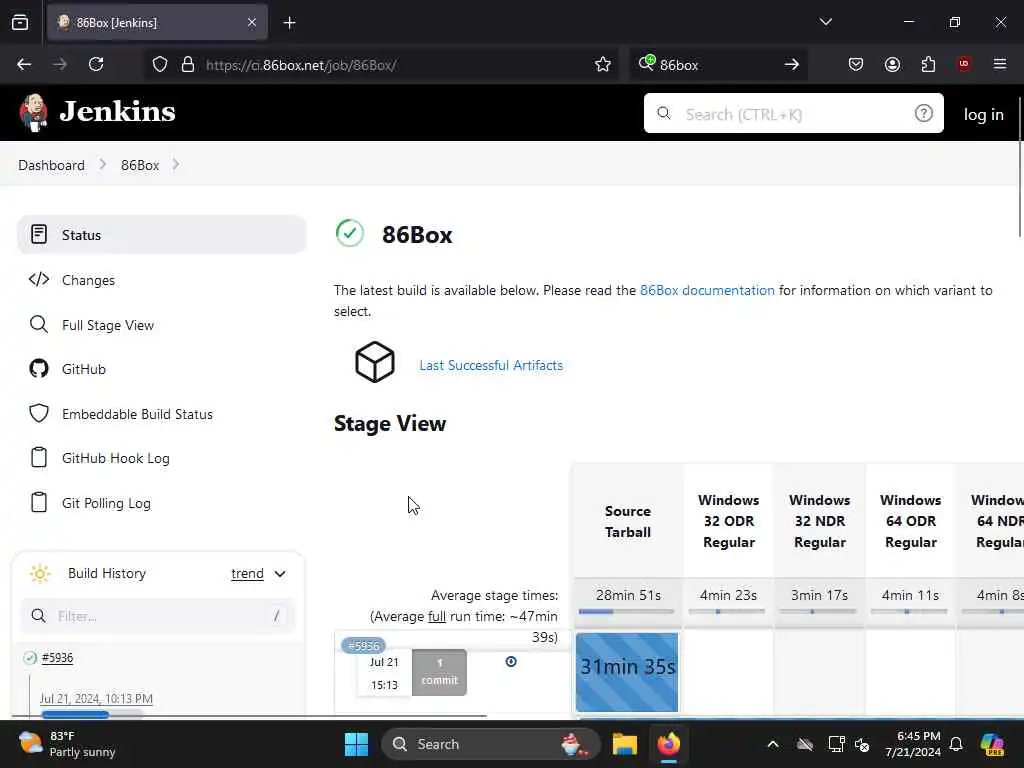Image resolution: width=1024 pixels, height=768 pixels.
Task: Open Firefox account icon
Action: pos(892,64)
